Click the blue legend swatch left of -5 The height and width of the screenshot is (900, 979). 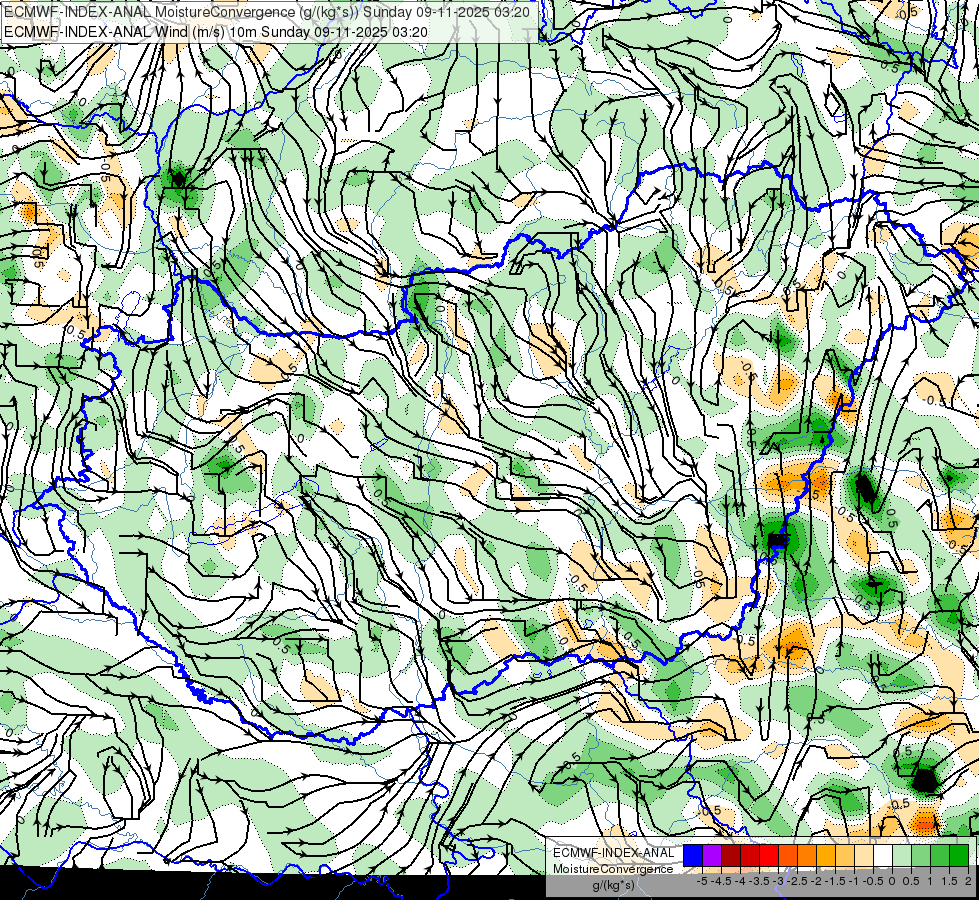tap(693, 856)
